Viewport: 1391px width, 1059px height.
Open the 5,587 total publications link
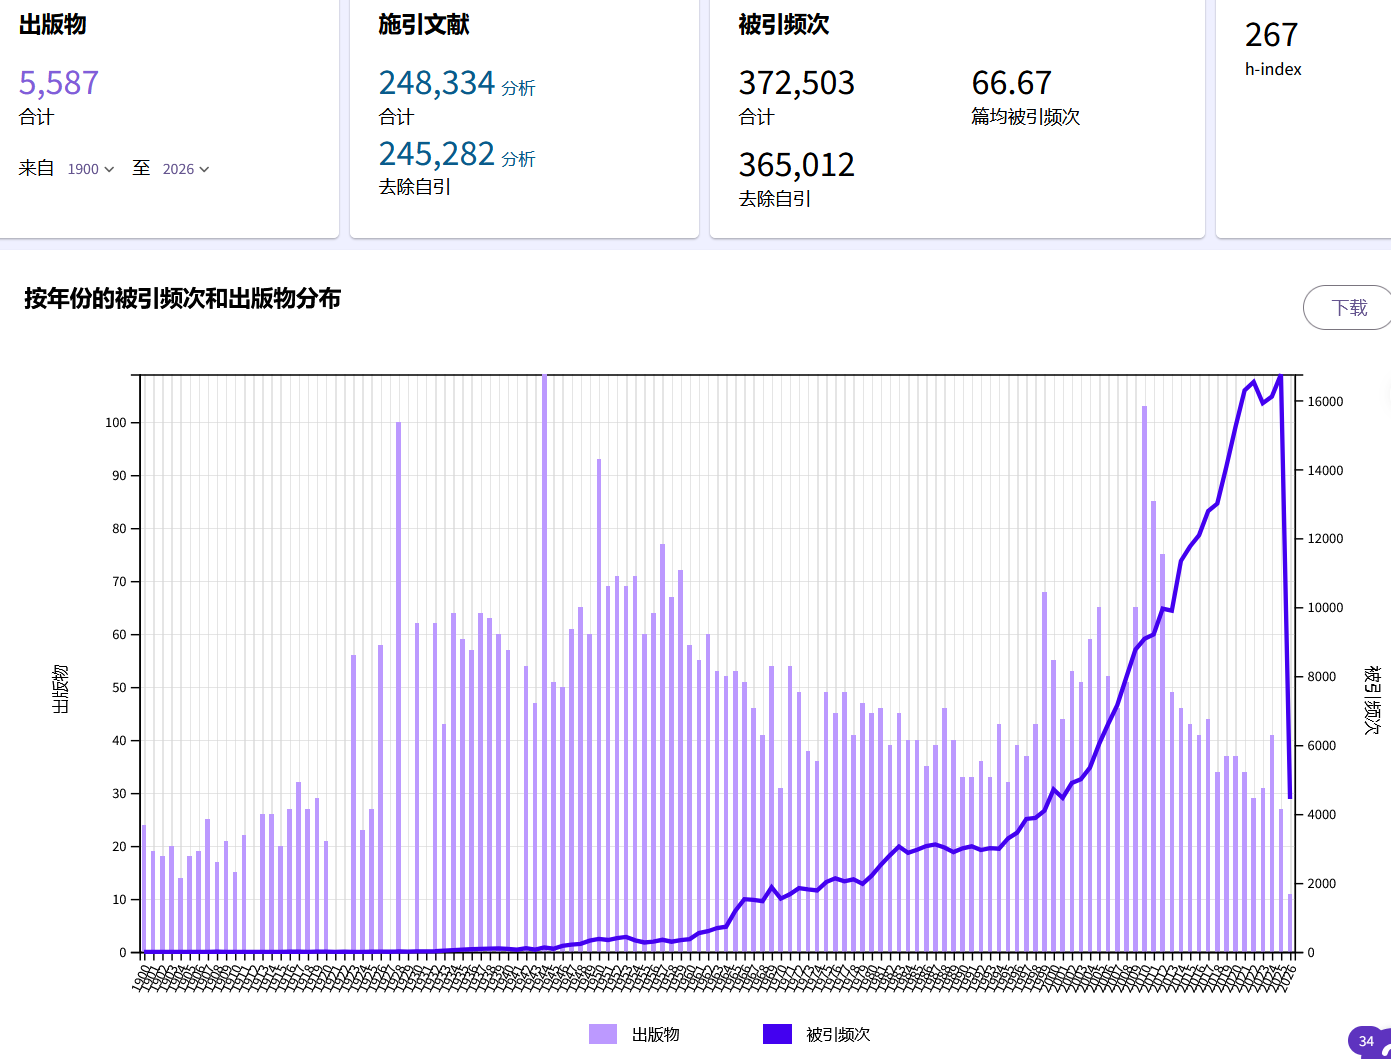pos(59,83)
